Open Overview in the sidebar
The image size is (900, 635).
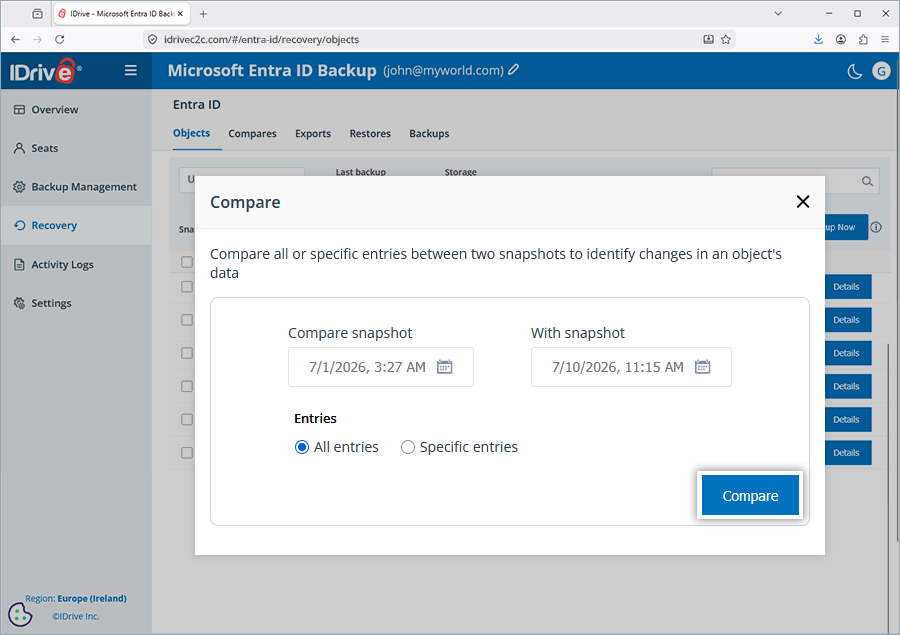pyautogui.click(x=76, y=110)
